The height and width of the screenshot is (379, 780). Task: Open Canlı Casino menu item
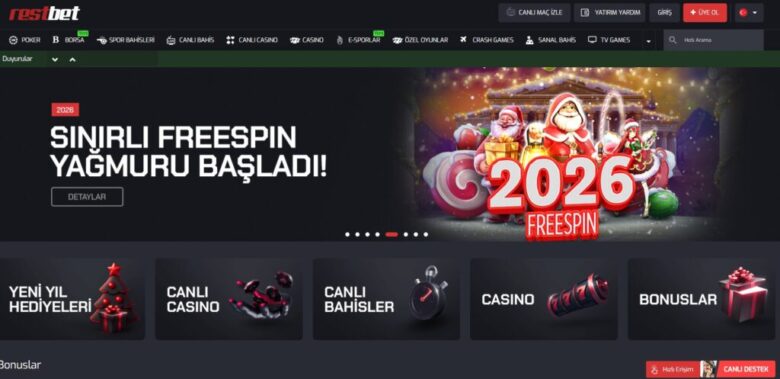(252, 40)
